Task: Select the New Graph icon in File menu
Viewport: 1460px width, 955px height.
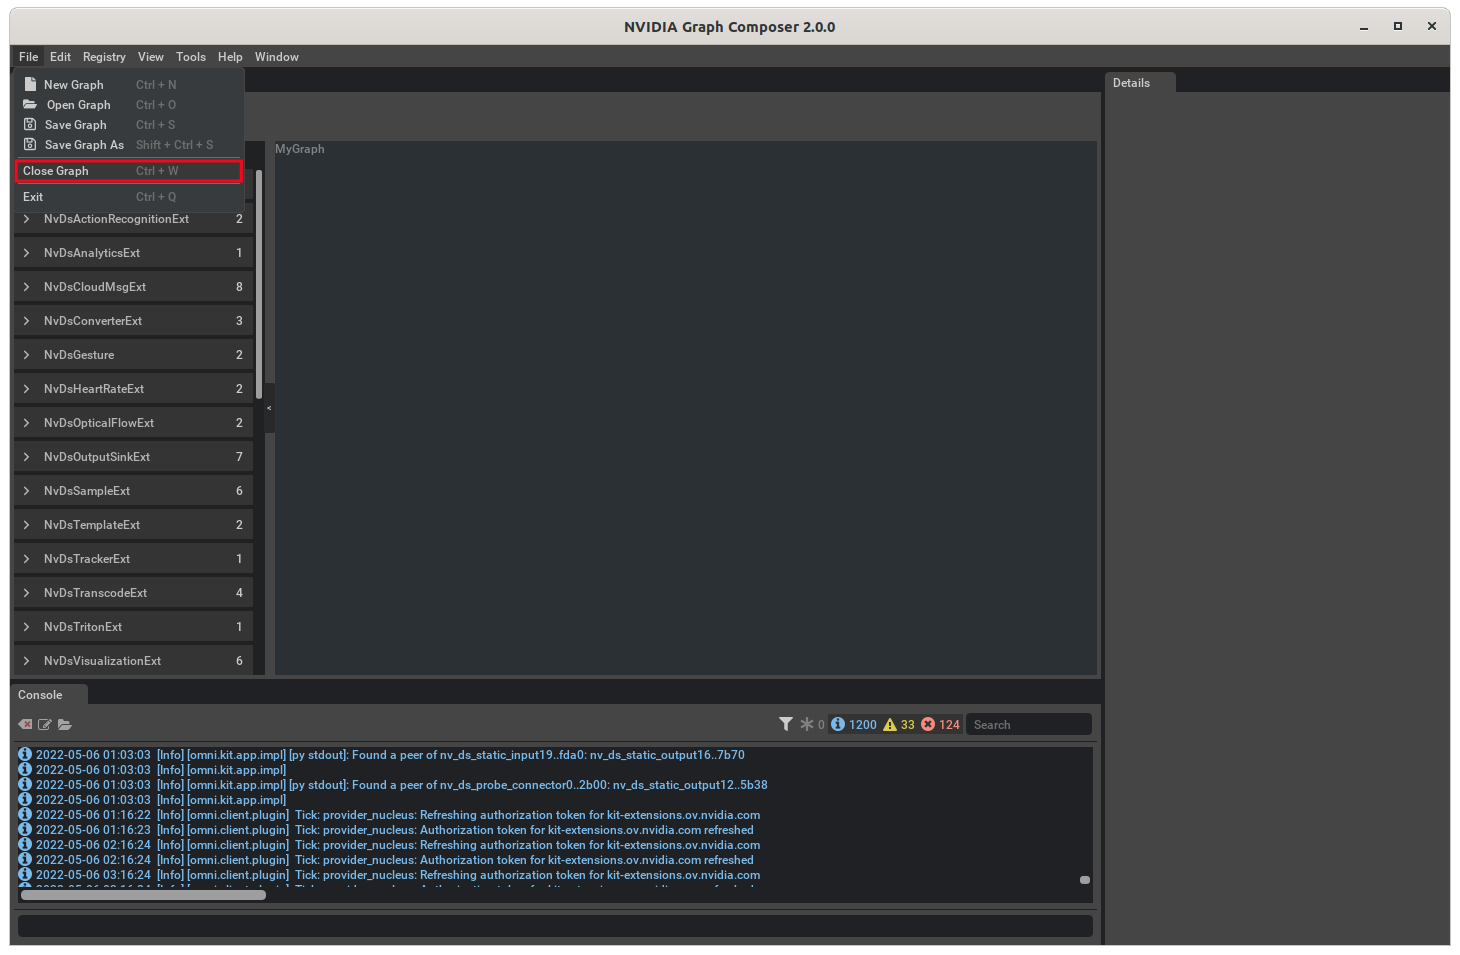Action: click(31, 84)
